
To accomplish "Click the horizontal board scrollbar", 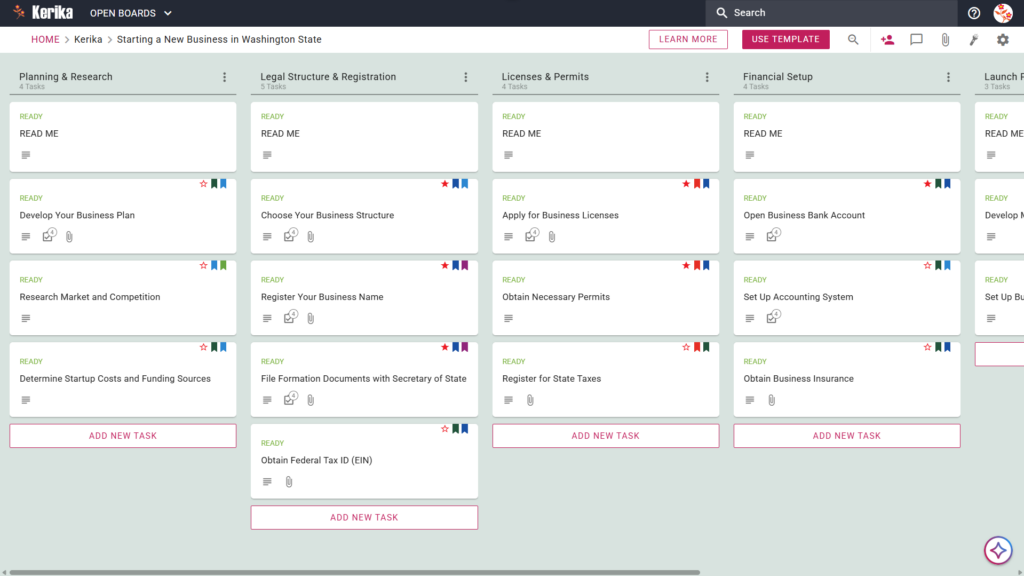I will (355, 572).
